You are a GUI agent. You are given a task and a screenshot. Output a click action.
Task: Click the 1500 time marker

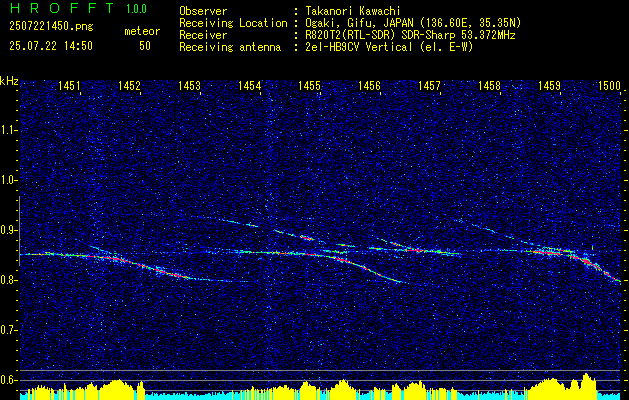pyautogui.click(x=609, y=85)
